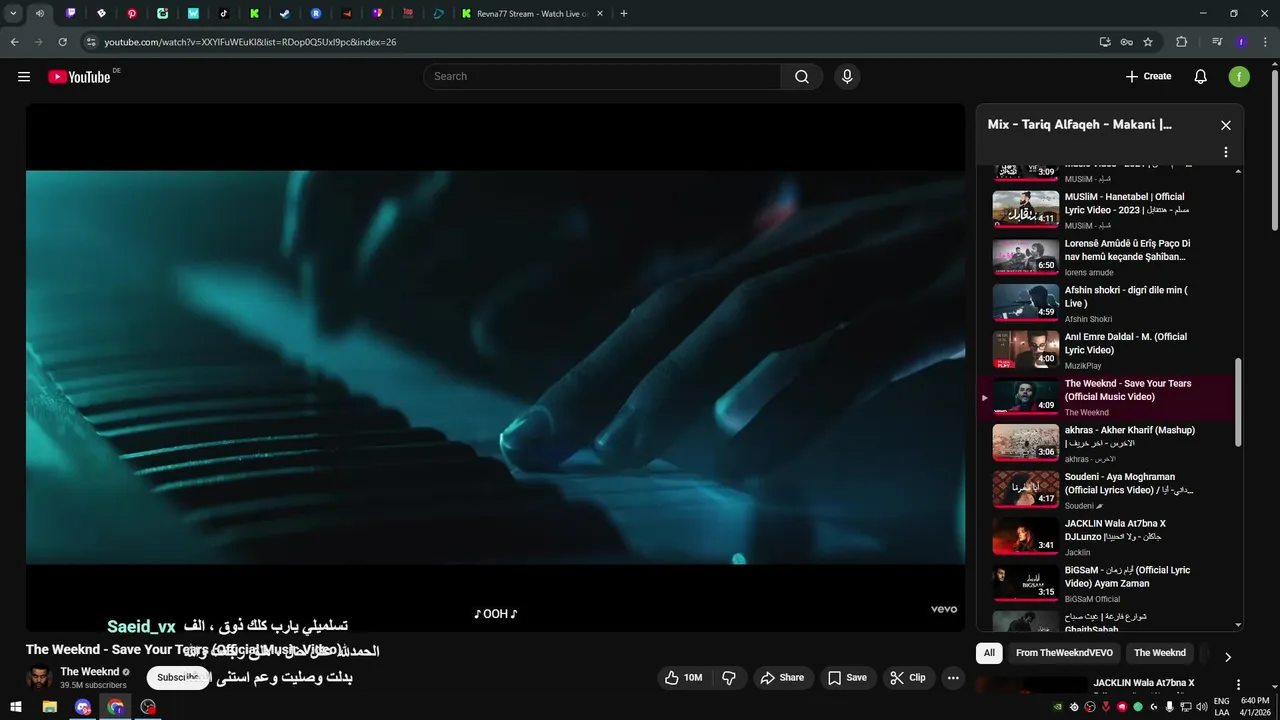Dislike the video with thumbs down
This screenshot has width=1280, height=720.
click(x=729, y=678)
